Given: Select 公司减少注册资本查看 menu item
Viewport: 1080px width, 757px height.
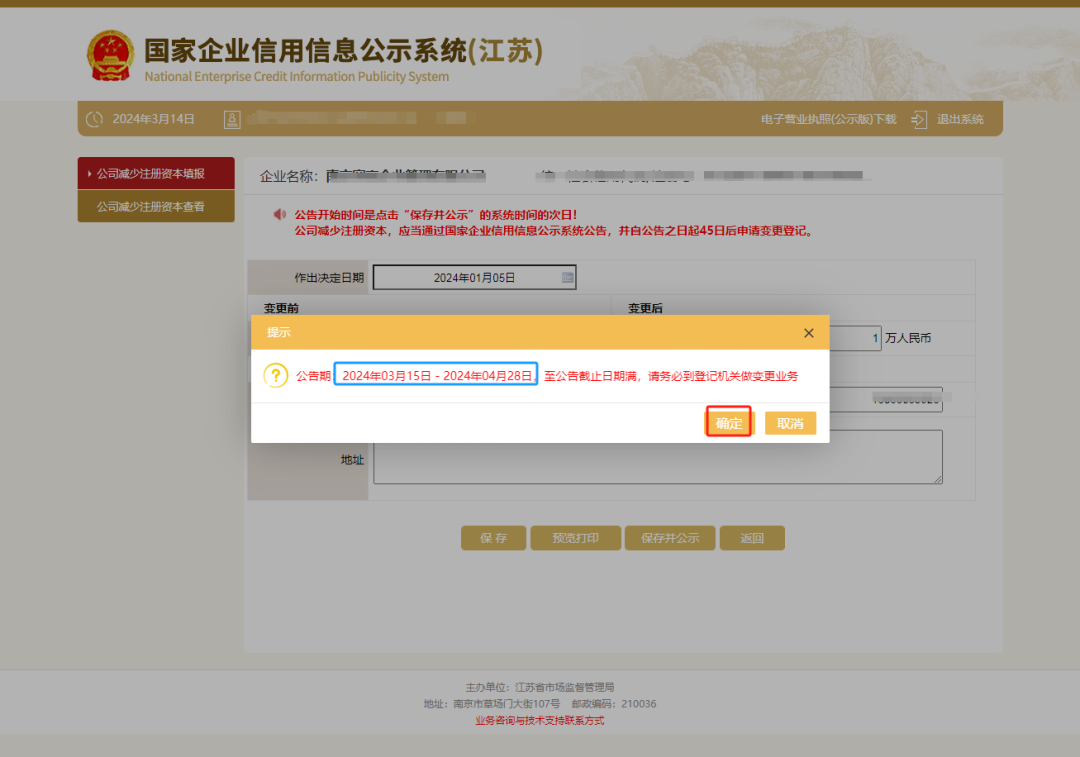Looking at the screenshot, I should coord(156,207).
